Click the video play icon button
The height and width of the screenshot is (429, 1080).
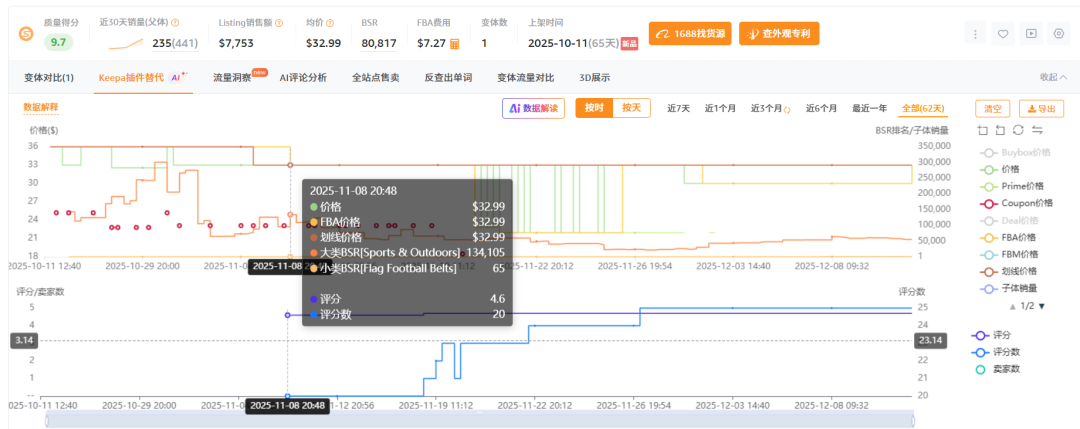point(1031,33)
